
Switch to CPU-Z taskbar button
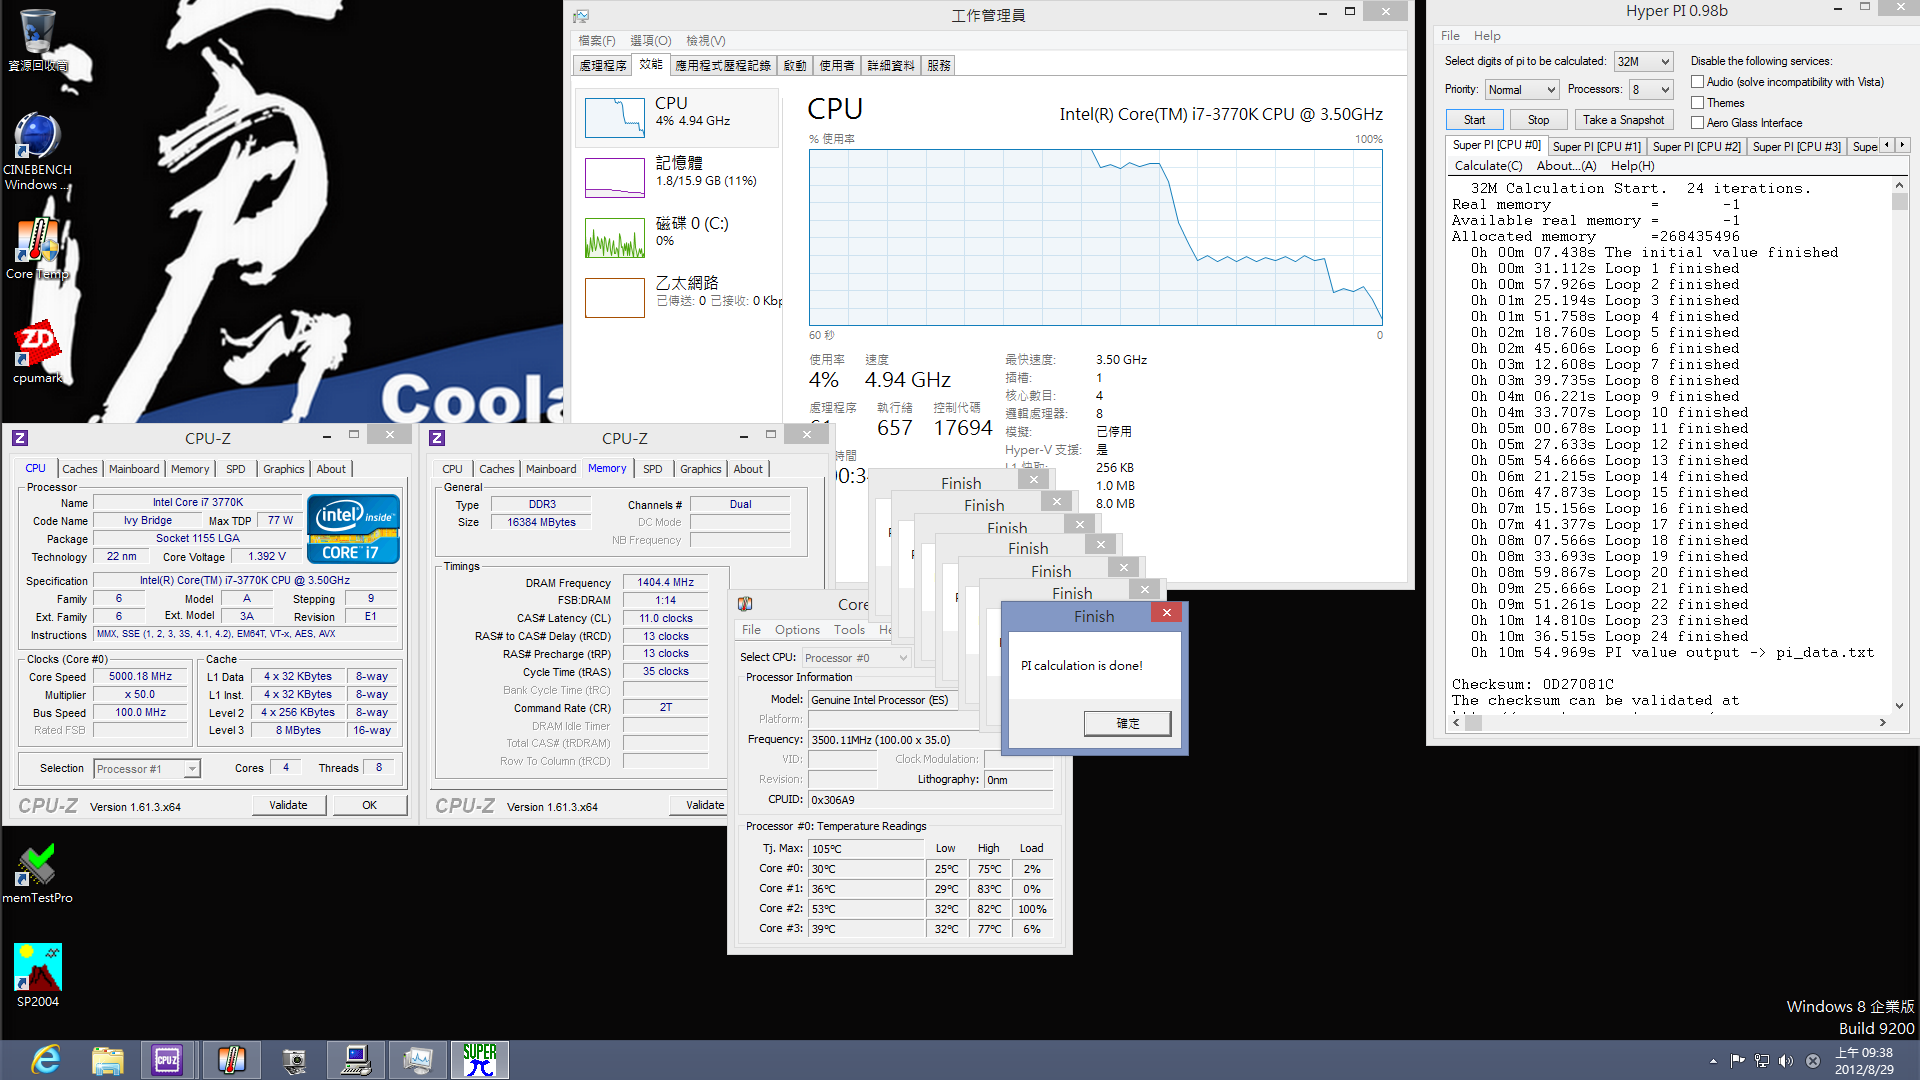pyautogui.click(x=167, y=1060)
